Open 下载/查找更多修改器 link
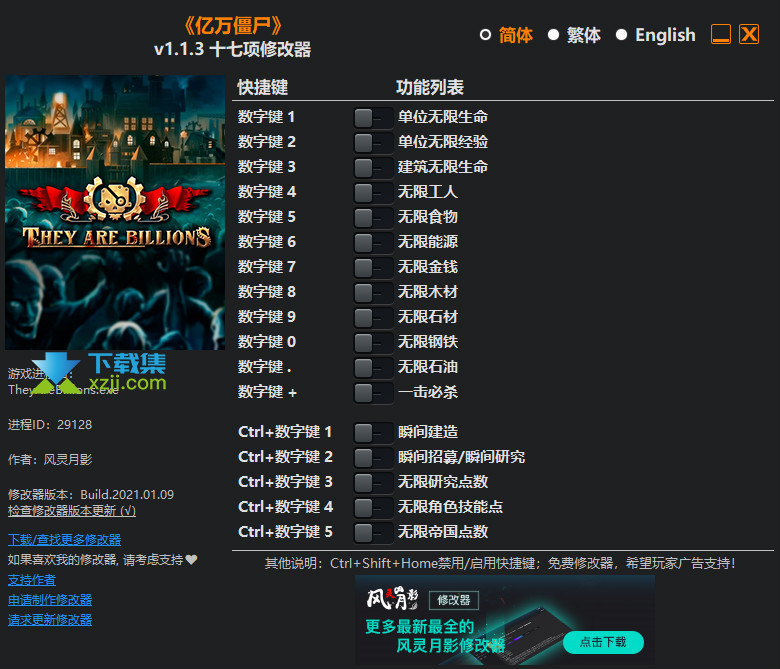 coord(64,540)
